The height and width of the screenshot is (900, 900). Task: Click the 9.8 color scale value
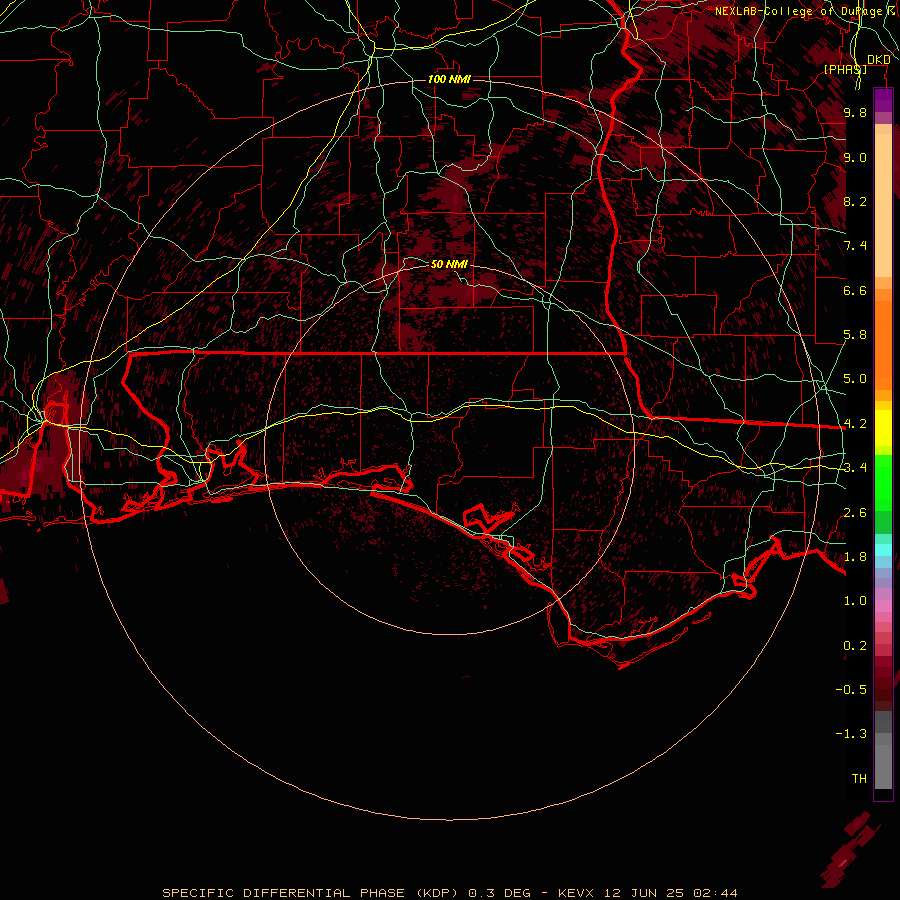coord(855,112)
